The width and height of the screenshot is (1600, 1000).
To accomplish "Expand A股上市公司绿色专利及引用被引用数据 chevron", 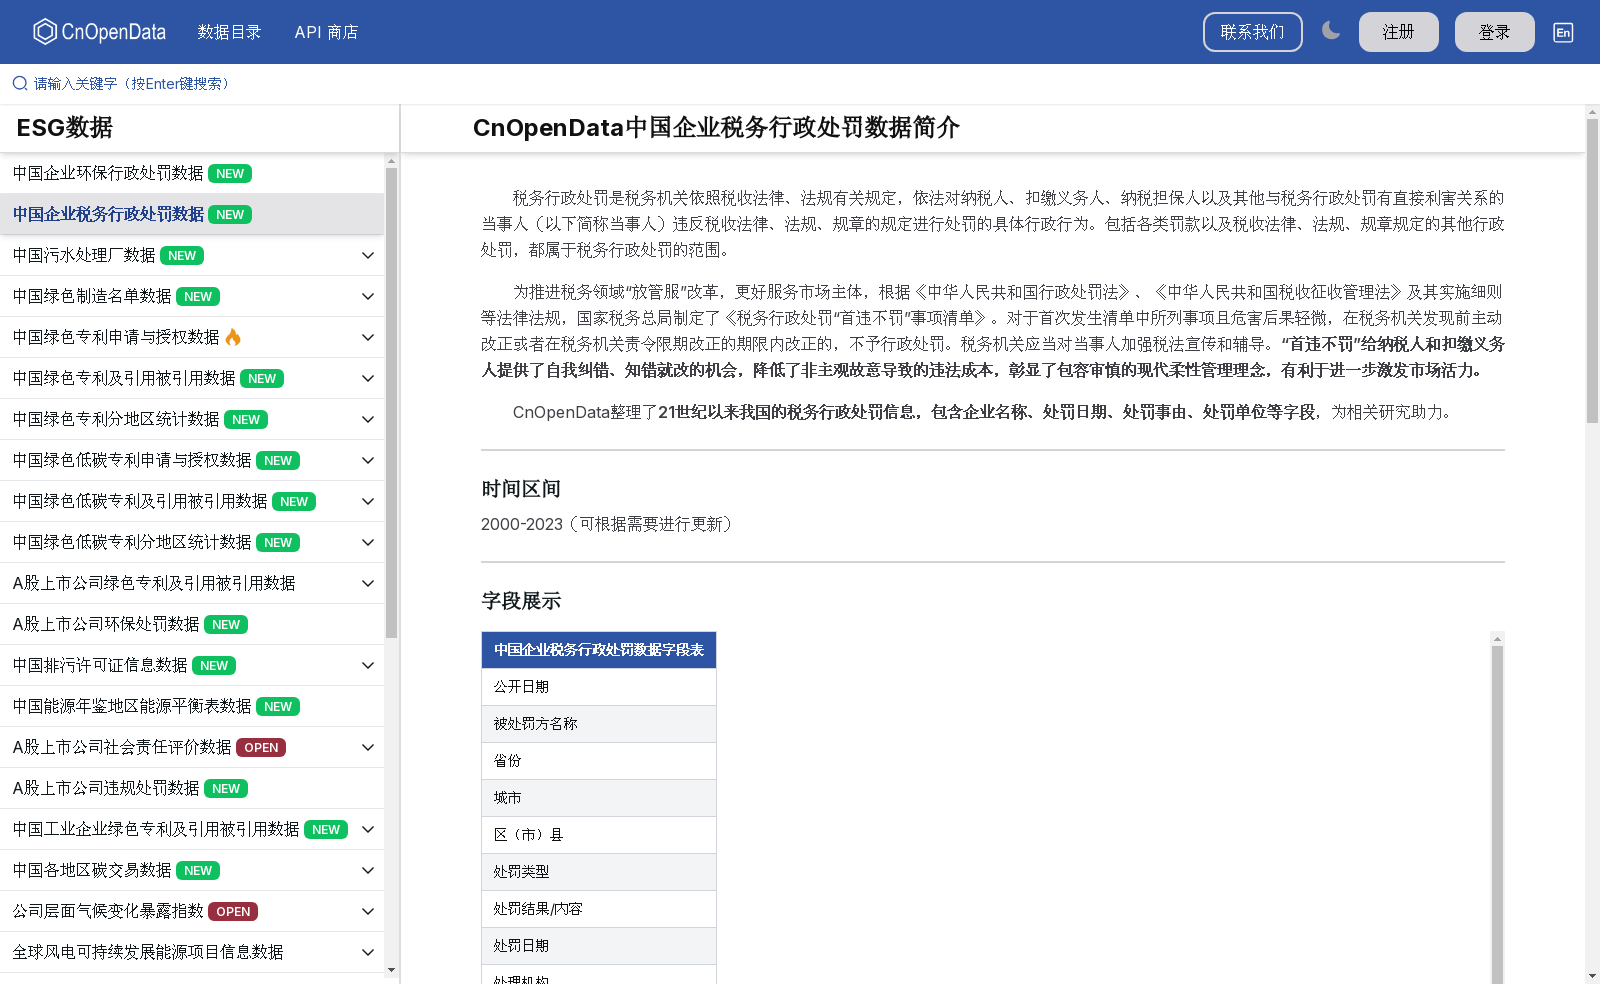I will [367, 583].
